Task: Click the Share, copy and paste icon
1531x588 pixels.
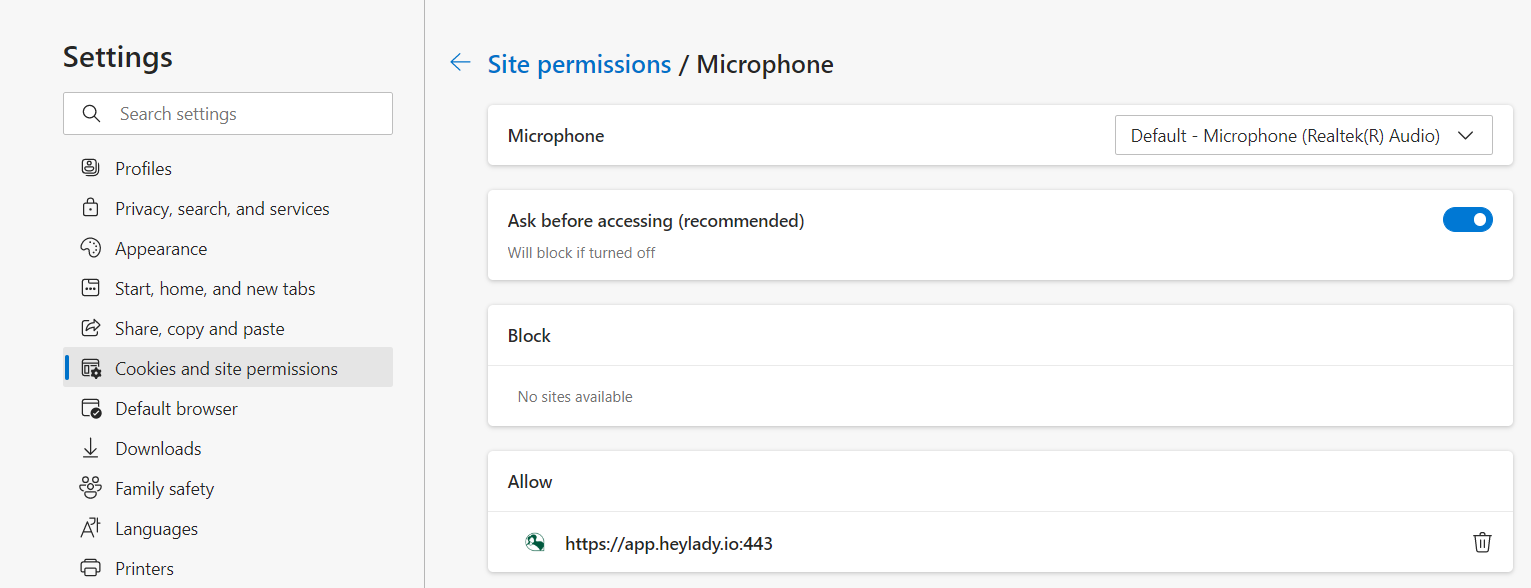Action: click(91, 328)
